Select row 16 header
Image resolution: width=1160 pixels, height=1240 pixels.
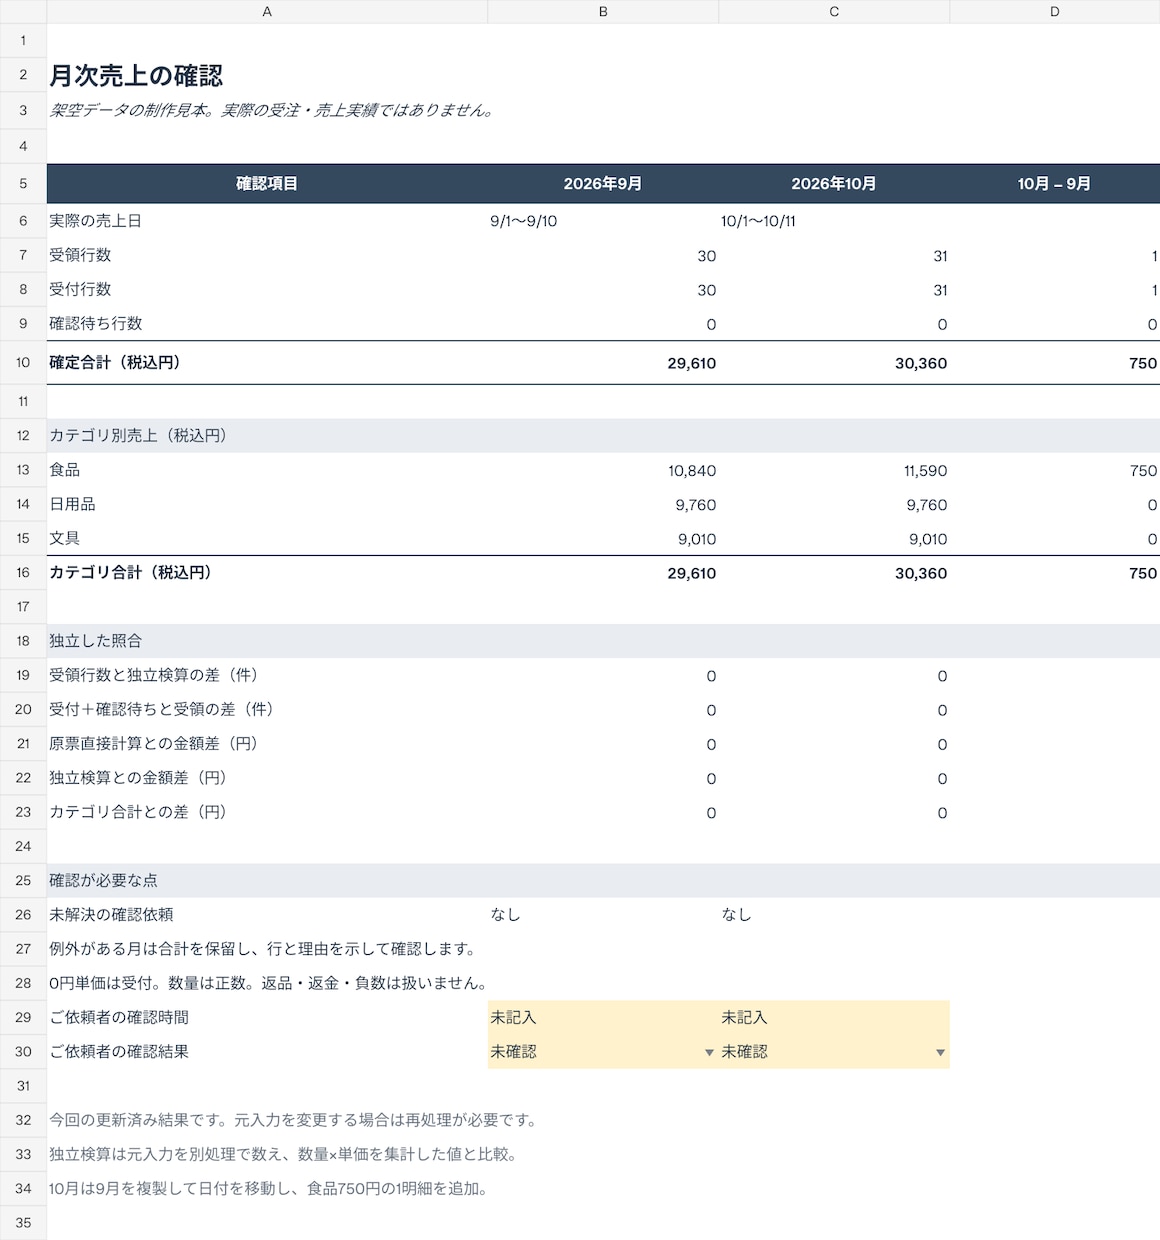pos(23,572)
